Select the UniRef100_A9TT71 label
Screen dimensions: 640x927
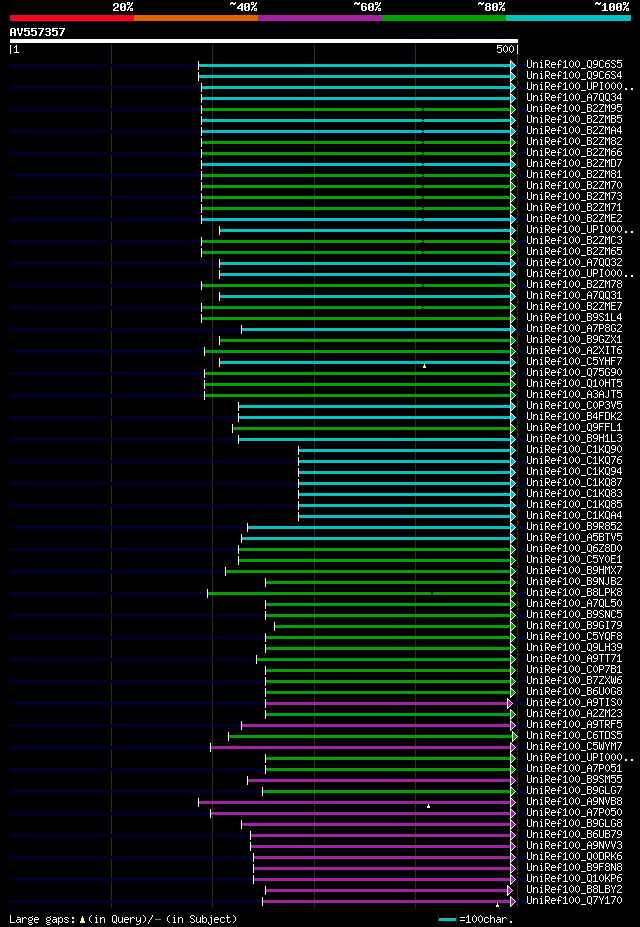click(x=574, y=659)
